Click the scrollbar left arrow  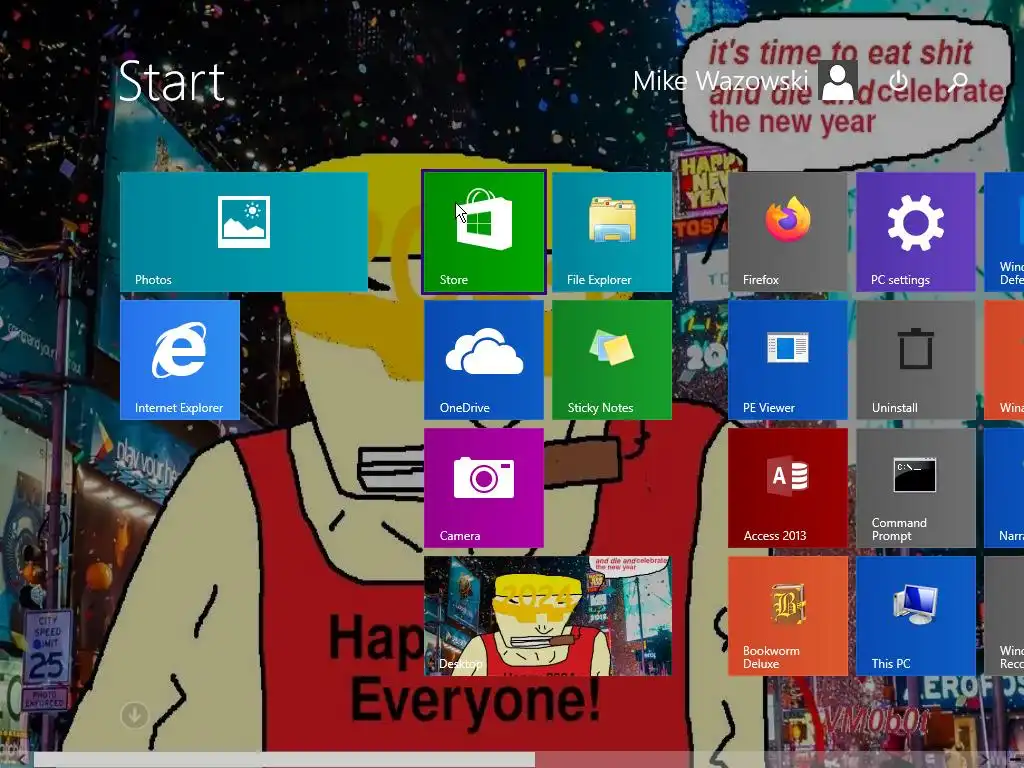pos(22,760)
